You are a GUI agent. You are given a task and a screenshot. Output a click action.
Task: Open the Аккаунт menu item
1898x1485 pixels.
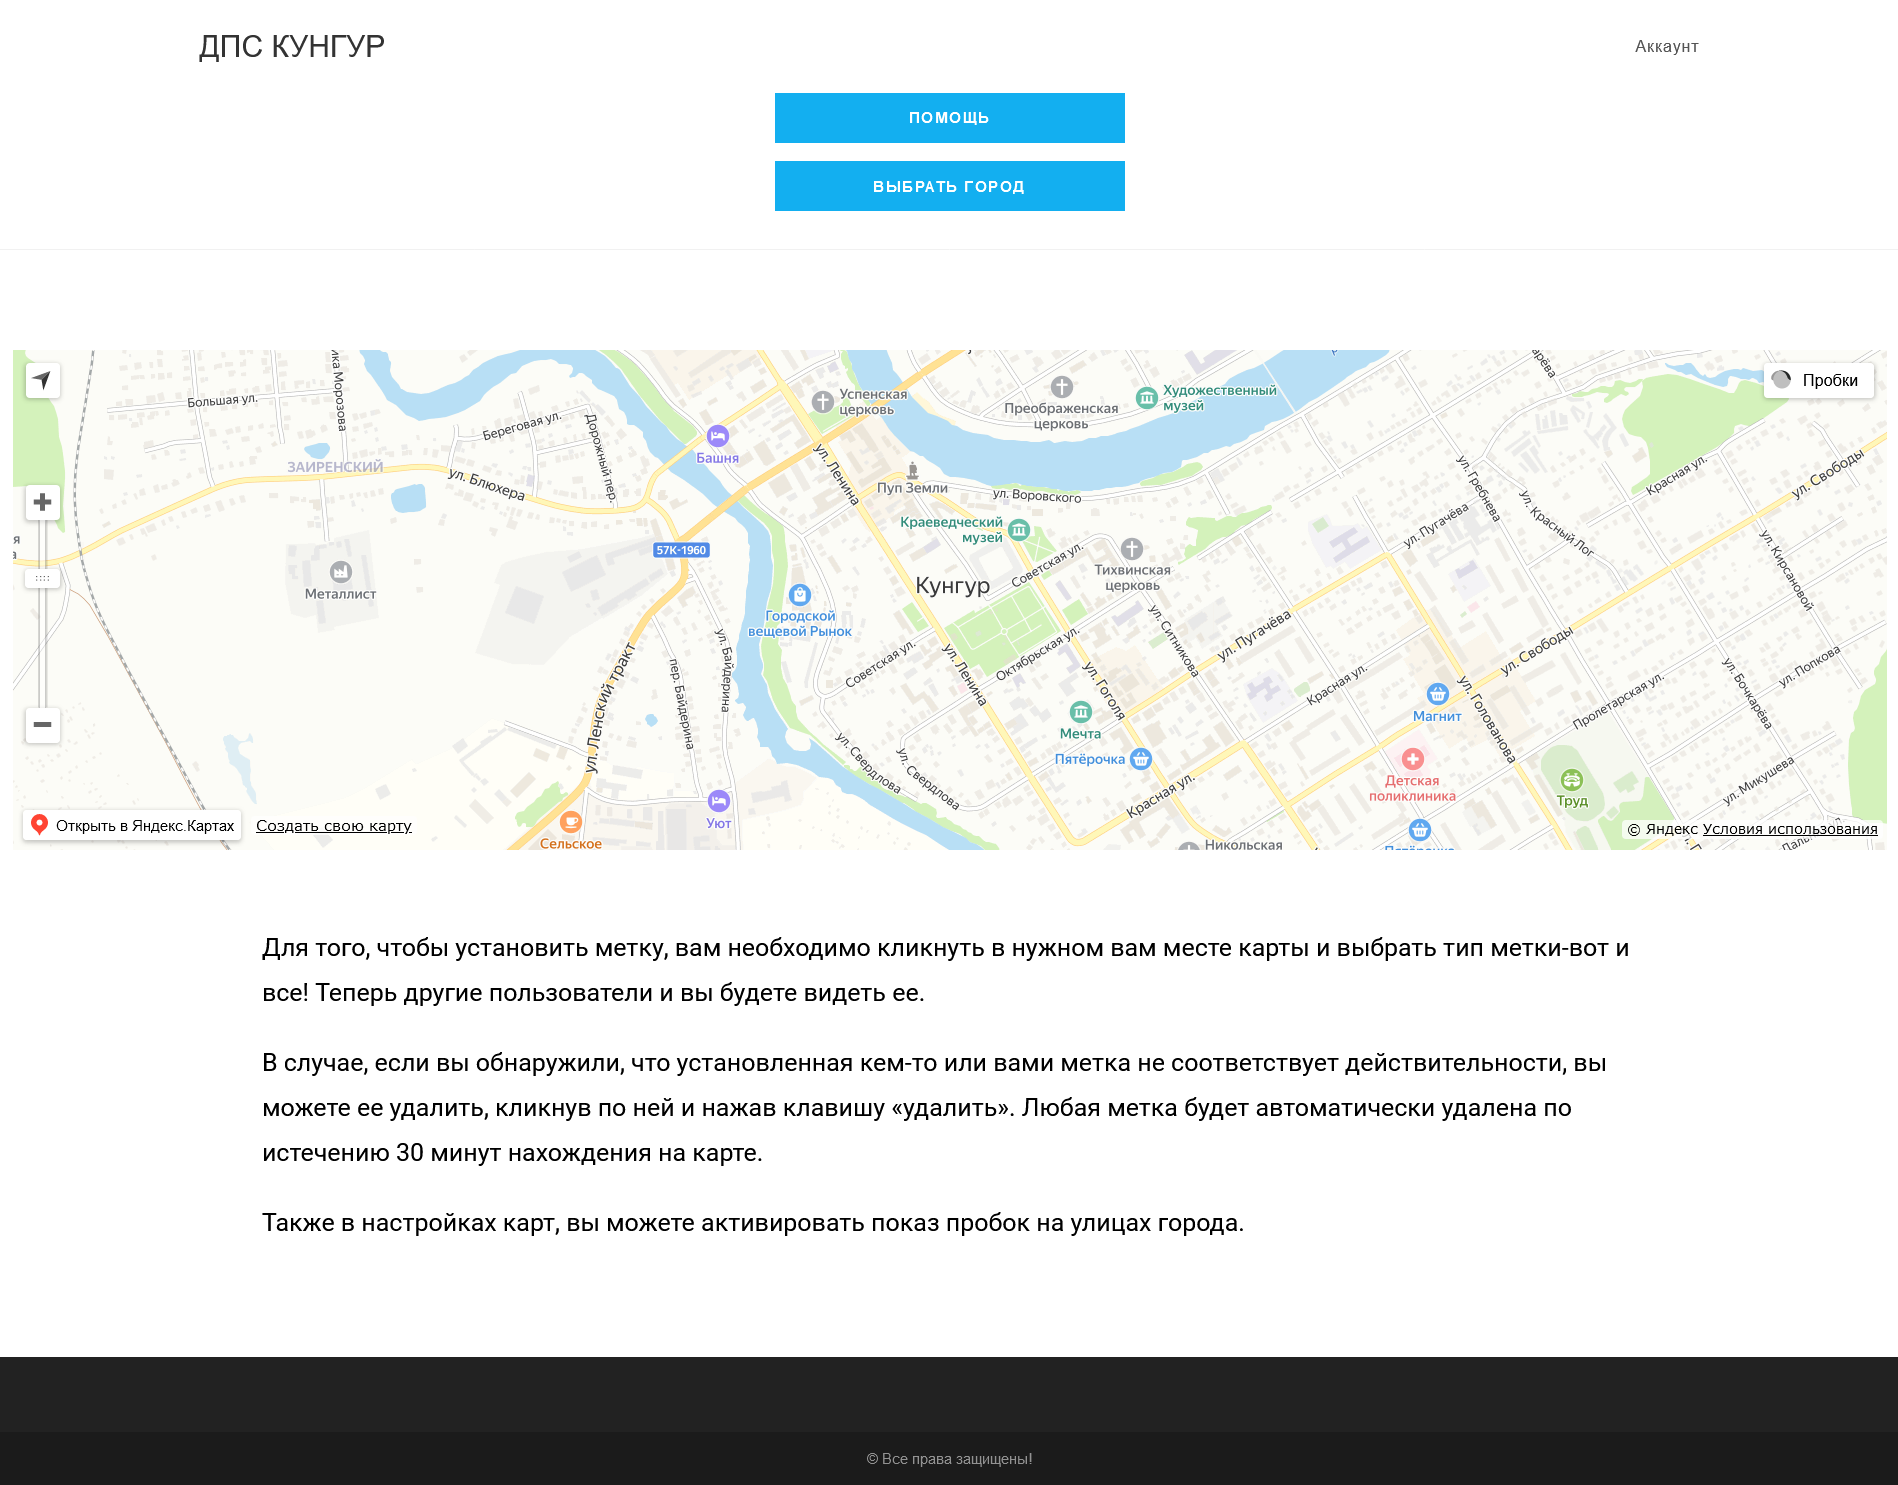1667,46
